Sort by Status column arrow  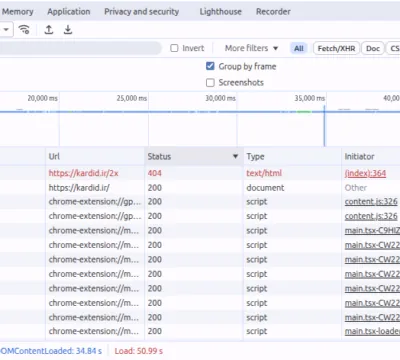pyautogui.click(x=235, y=156)
